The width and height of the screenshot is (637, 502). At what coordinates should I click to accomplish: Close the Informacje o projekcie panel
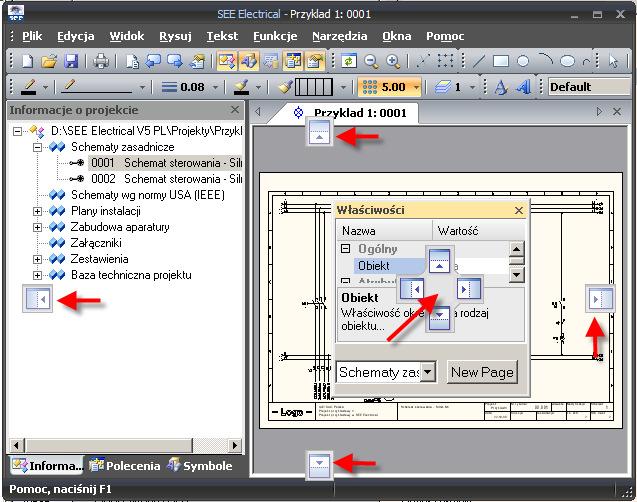pyautogui.click(x=235, y=110)
